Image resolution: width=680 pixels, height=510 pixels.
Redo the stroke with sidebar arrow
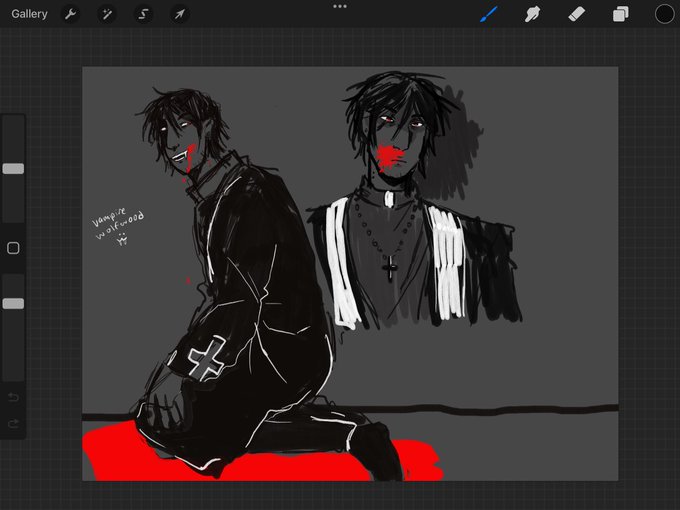tap(13, 423)
